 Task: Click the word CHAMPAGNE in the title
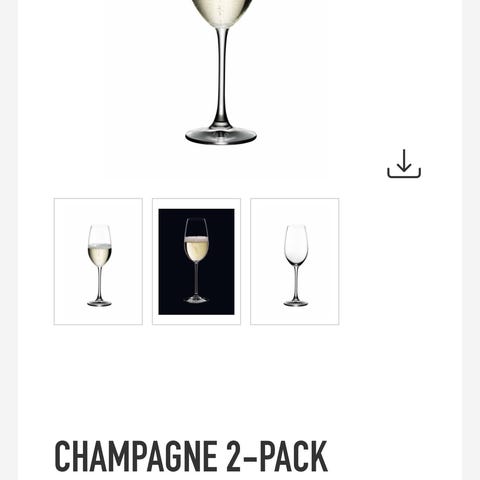pos(136,456)
